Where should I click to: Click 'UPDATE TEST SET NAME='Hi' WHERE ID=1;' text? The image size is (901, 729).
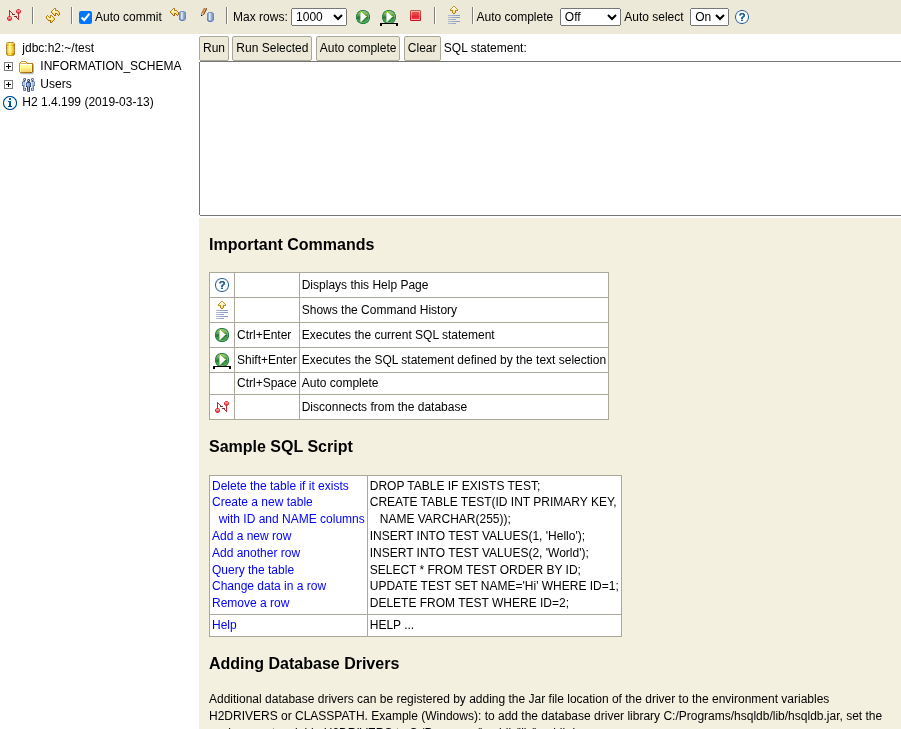pos(494,586)
